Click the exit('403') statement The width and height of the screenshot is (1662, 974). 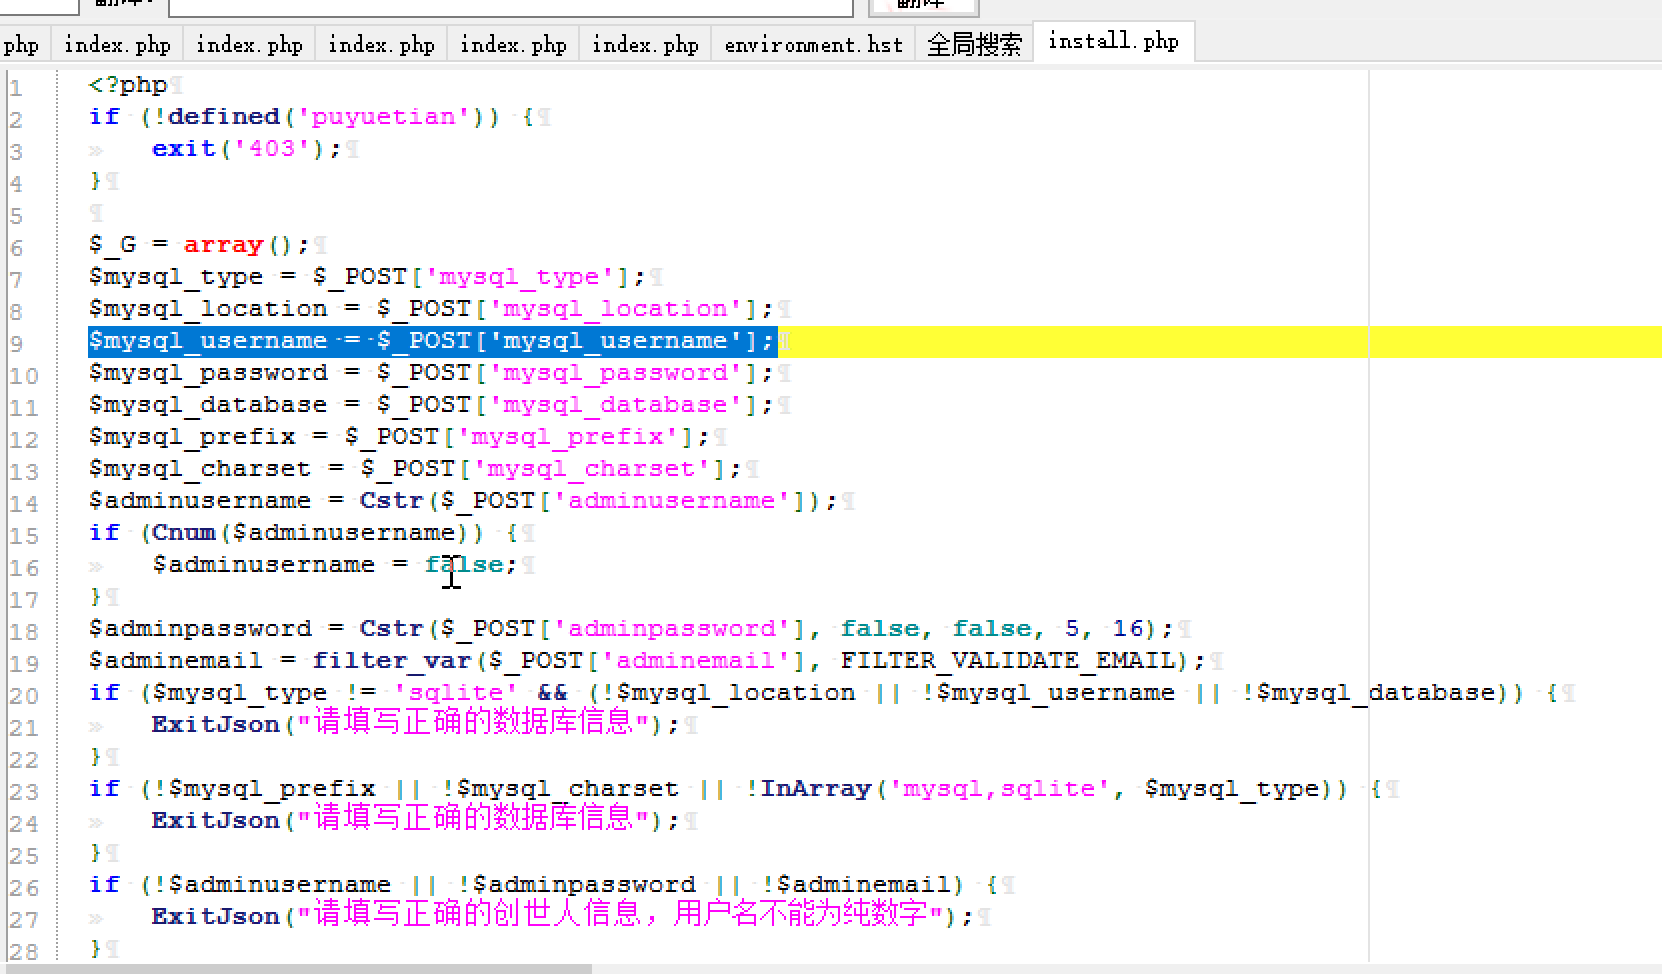coord(246,149)
